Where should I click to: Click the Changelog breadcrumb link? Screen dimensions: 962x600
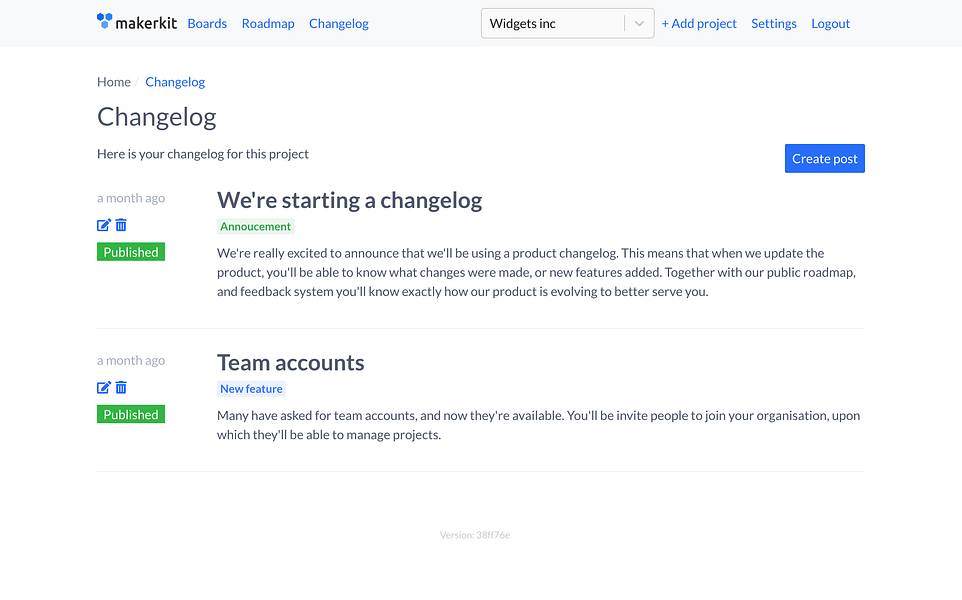175,82
